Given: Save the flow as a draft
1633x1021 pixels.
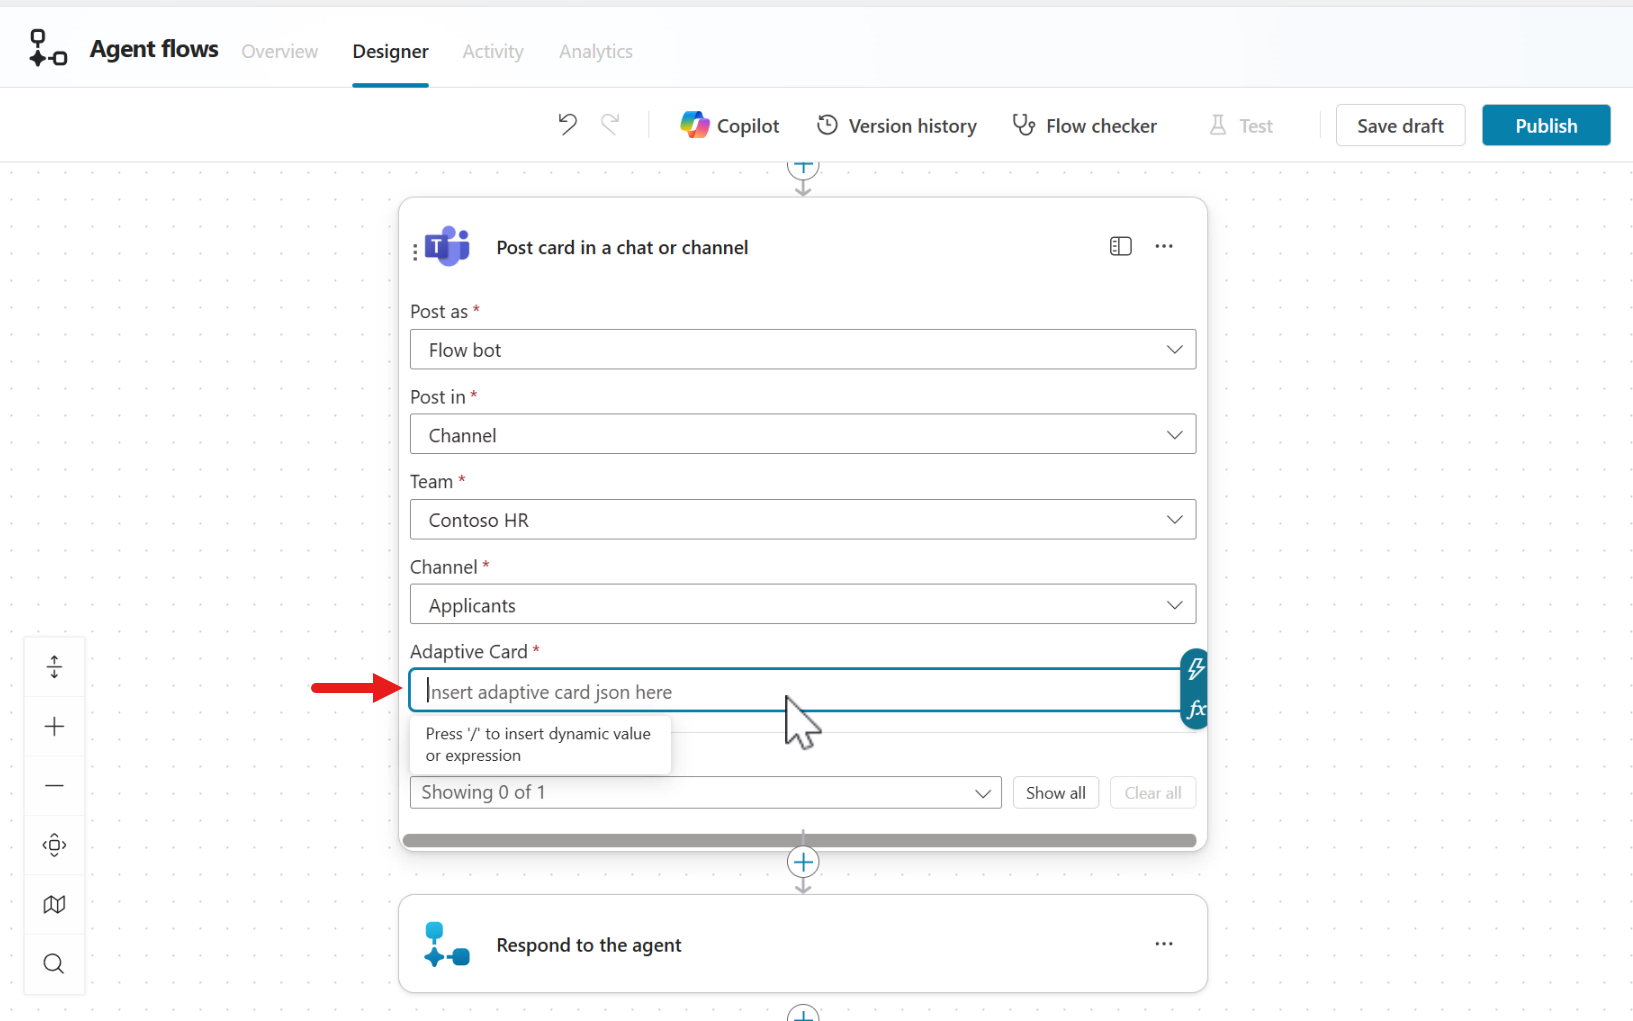Looking at the screenshot, I should point(1400,125).
